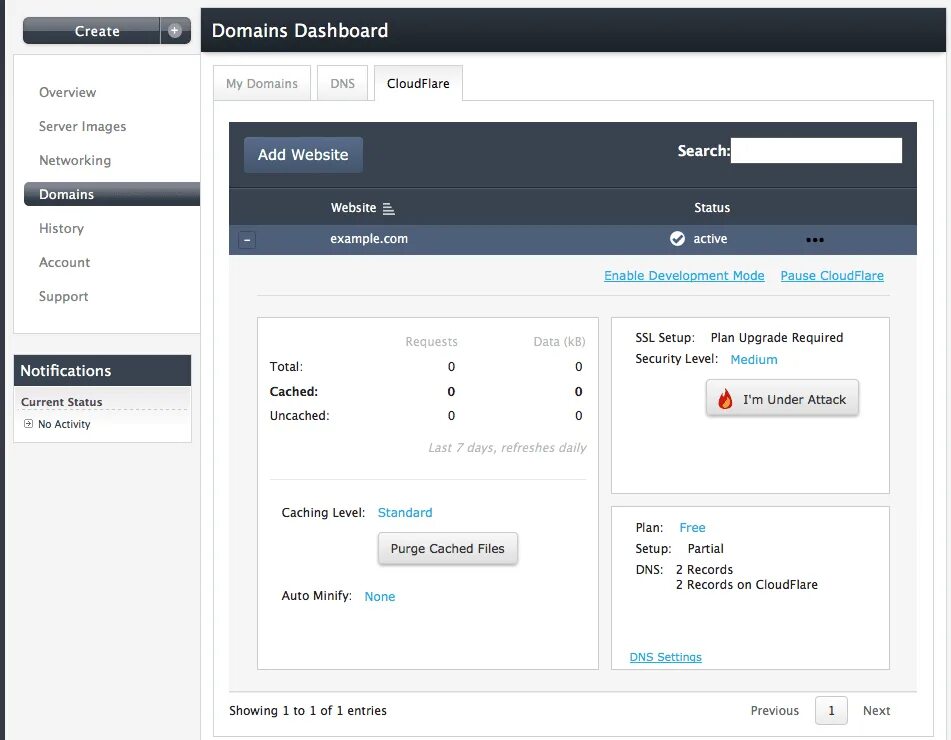951x740 pixels.
Task: Click the Plan Upgrade Required text
Action: pos(776,337)
